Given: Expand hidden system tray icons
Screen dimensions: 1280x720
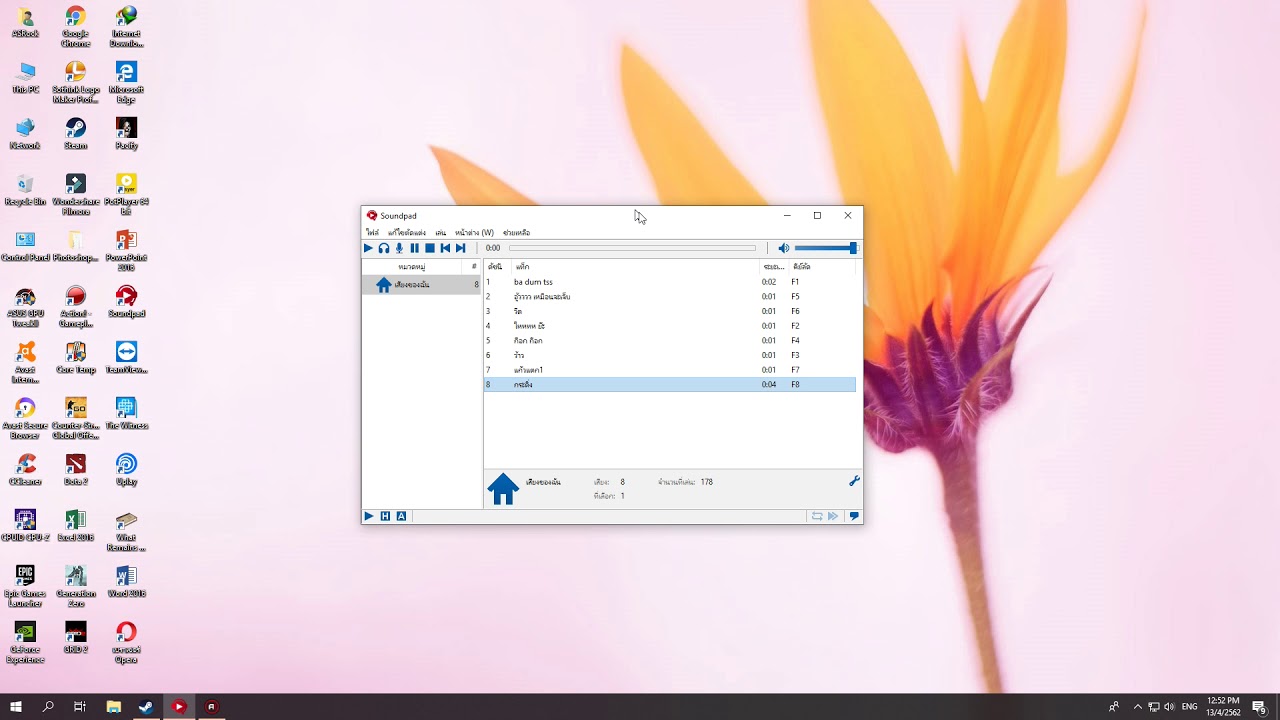Looking at the screenshot, I should [1137, 706].
